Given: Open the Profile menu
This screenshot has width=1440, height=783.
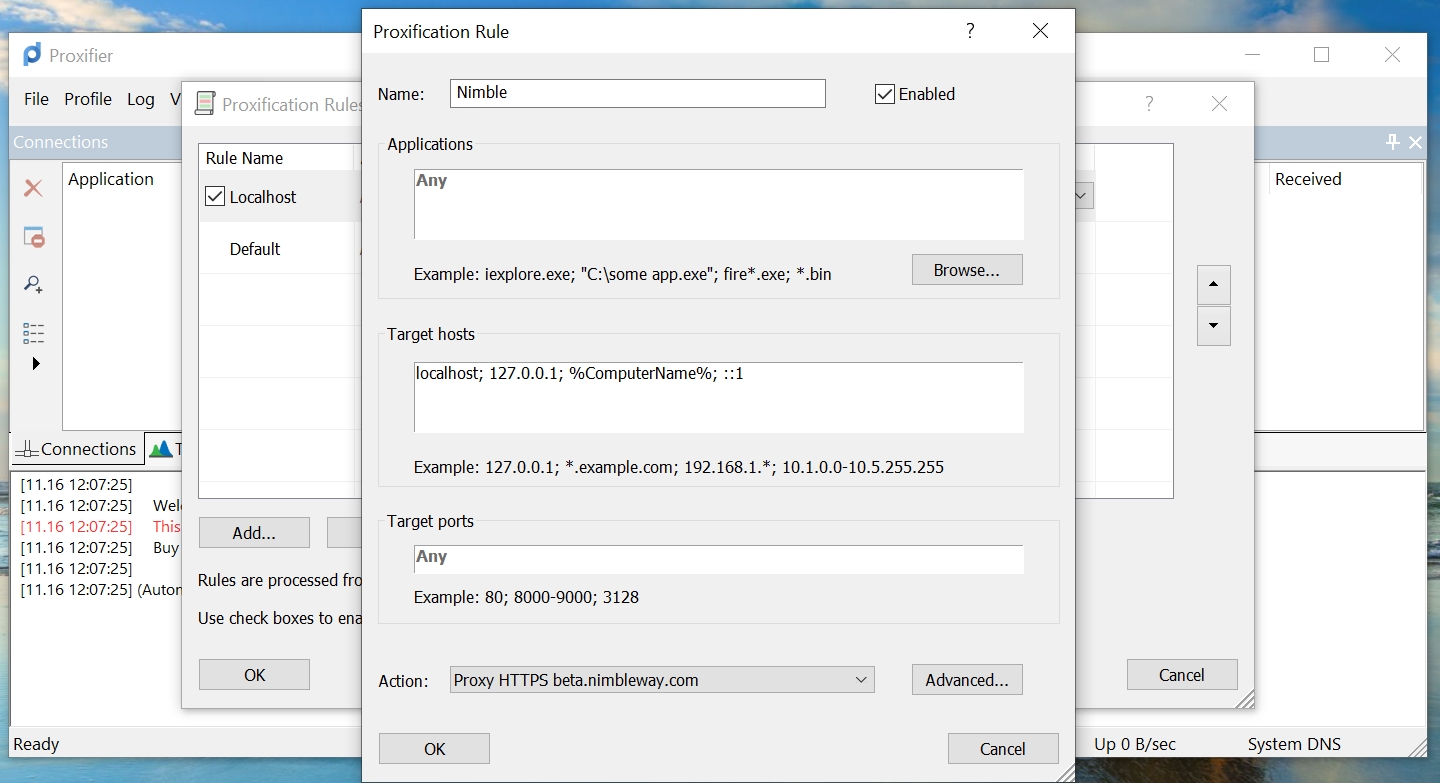Looking at the screenshot, I should pyautogui.click(x=88, y=99).
